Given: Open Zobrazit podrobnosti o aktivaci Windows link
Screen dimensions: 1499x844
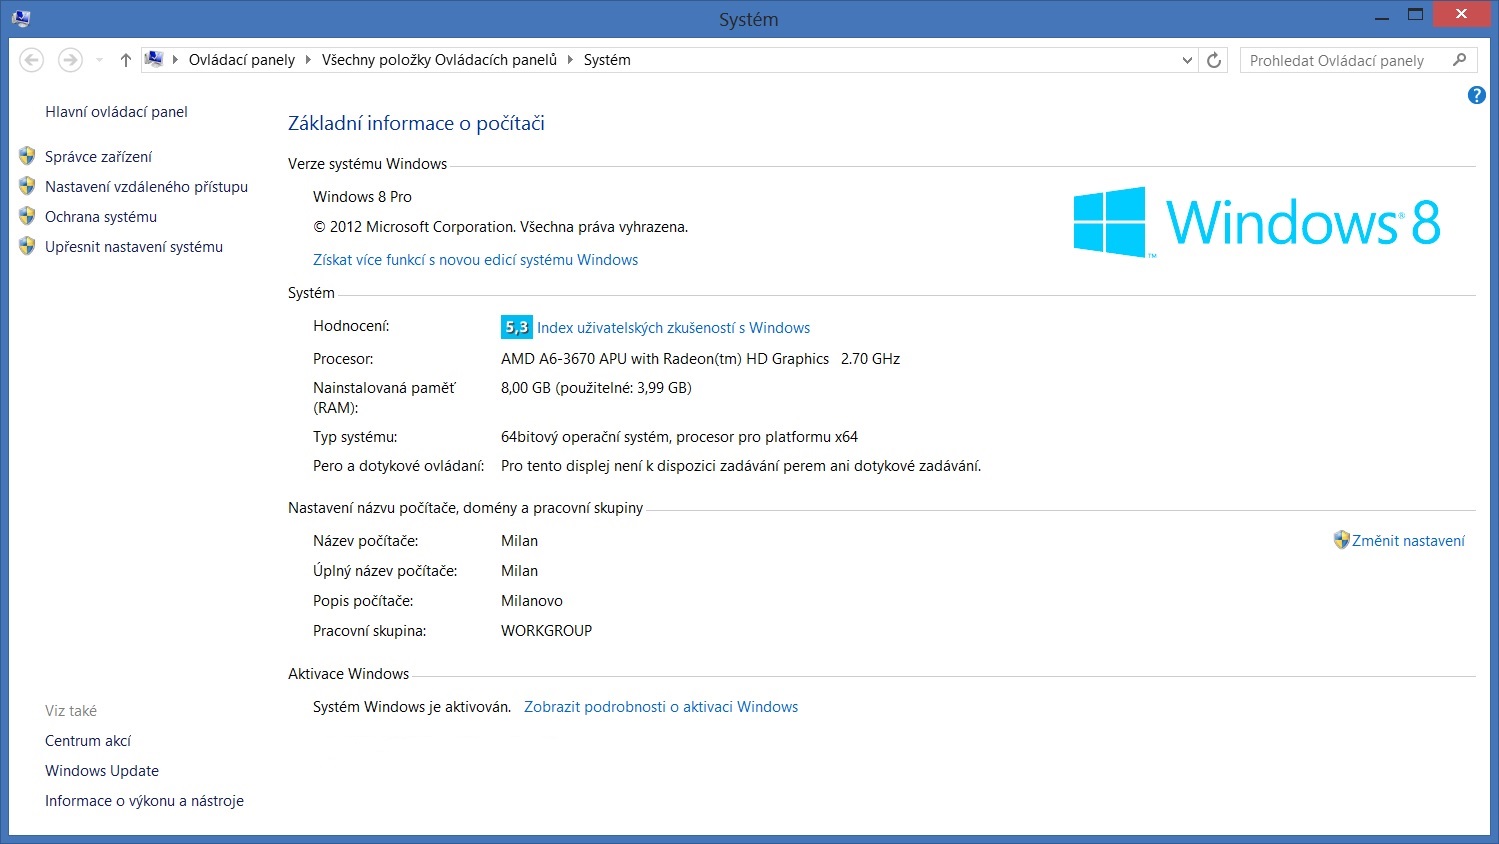Looking at the screenshot, I should click(x=661, y=707).
